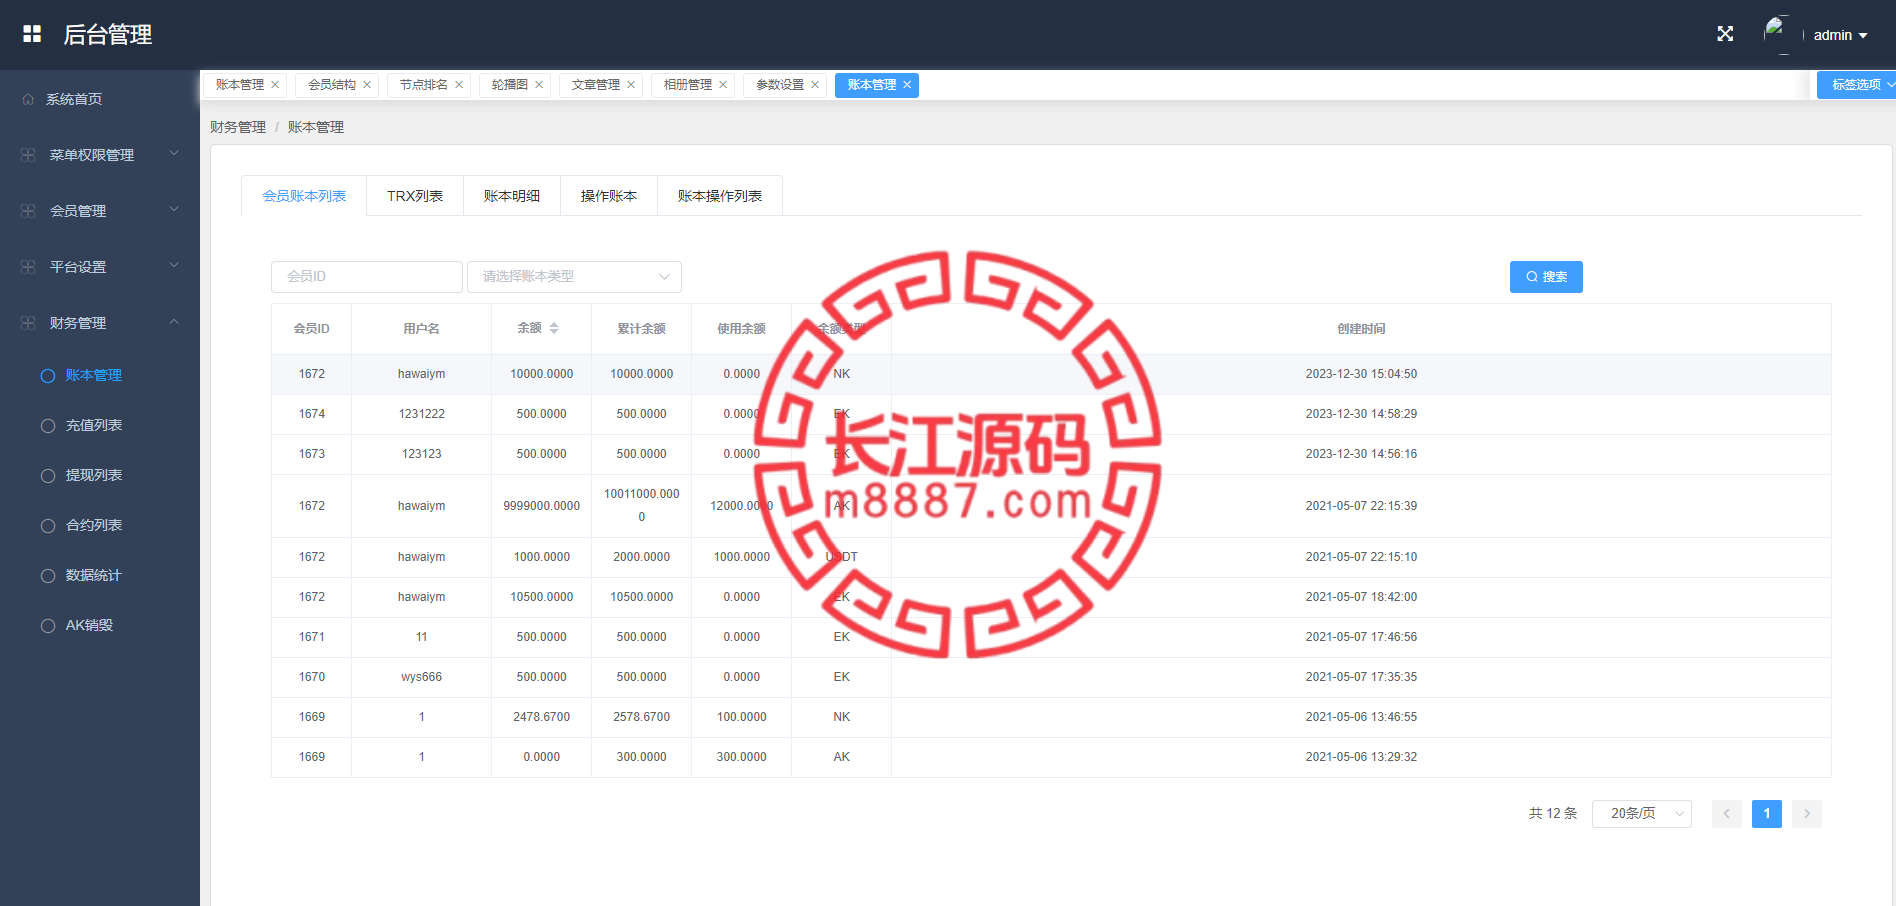Close the 轮播图 tag tab
The image size is (1896, 906).
(539, 85)
